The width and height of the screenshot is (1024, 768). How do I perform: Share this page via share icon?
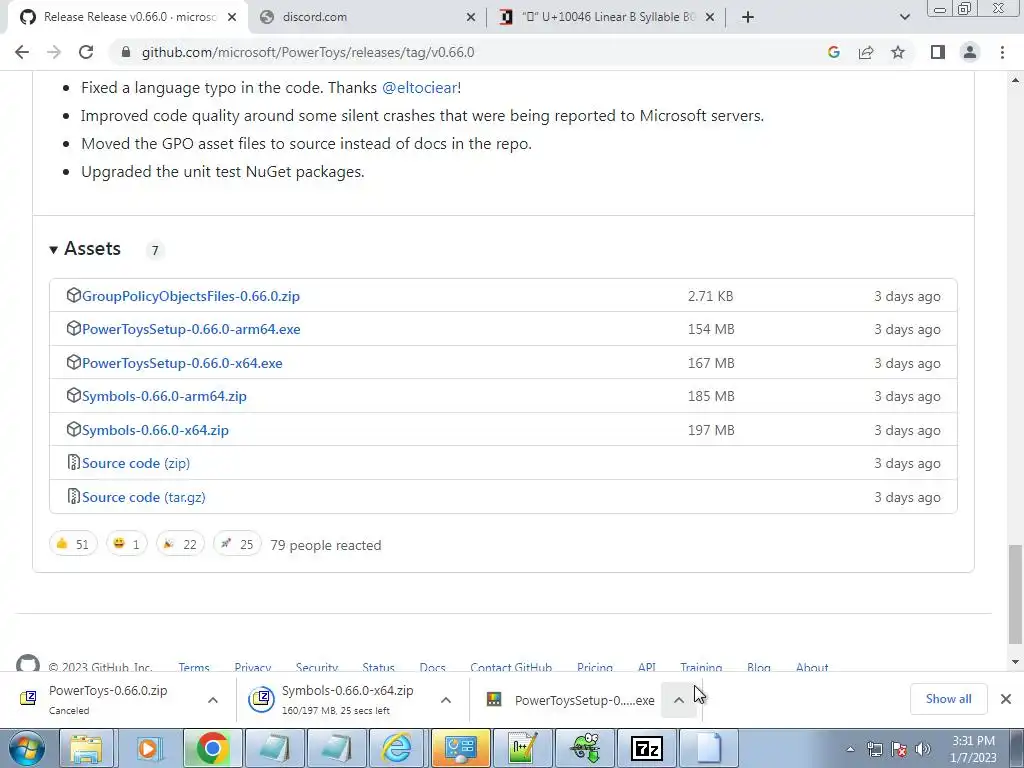click(866, 52)
